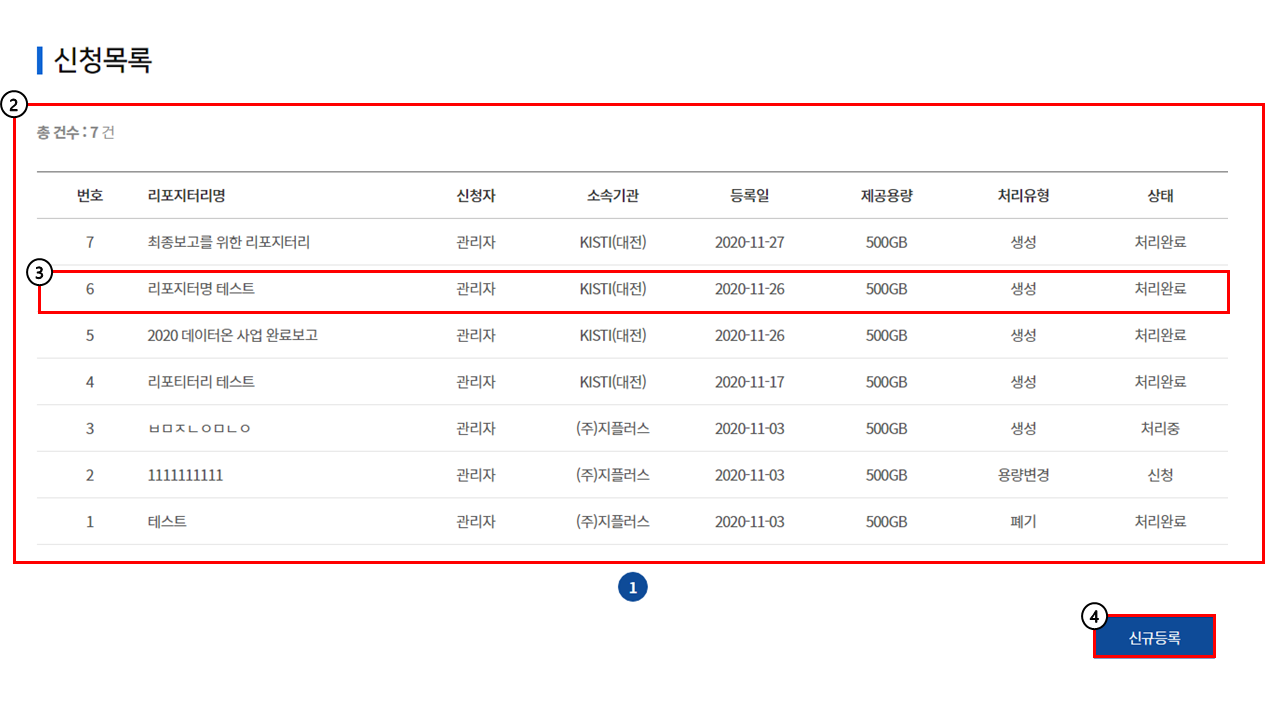Click the 신규등록 button

coord(1154,637)
